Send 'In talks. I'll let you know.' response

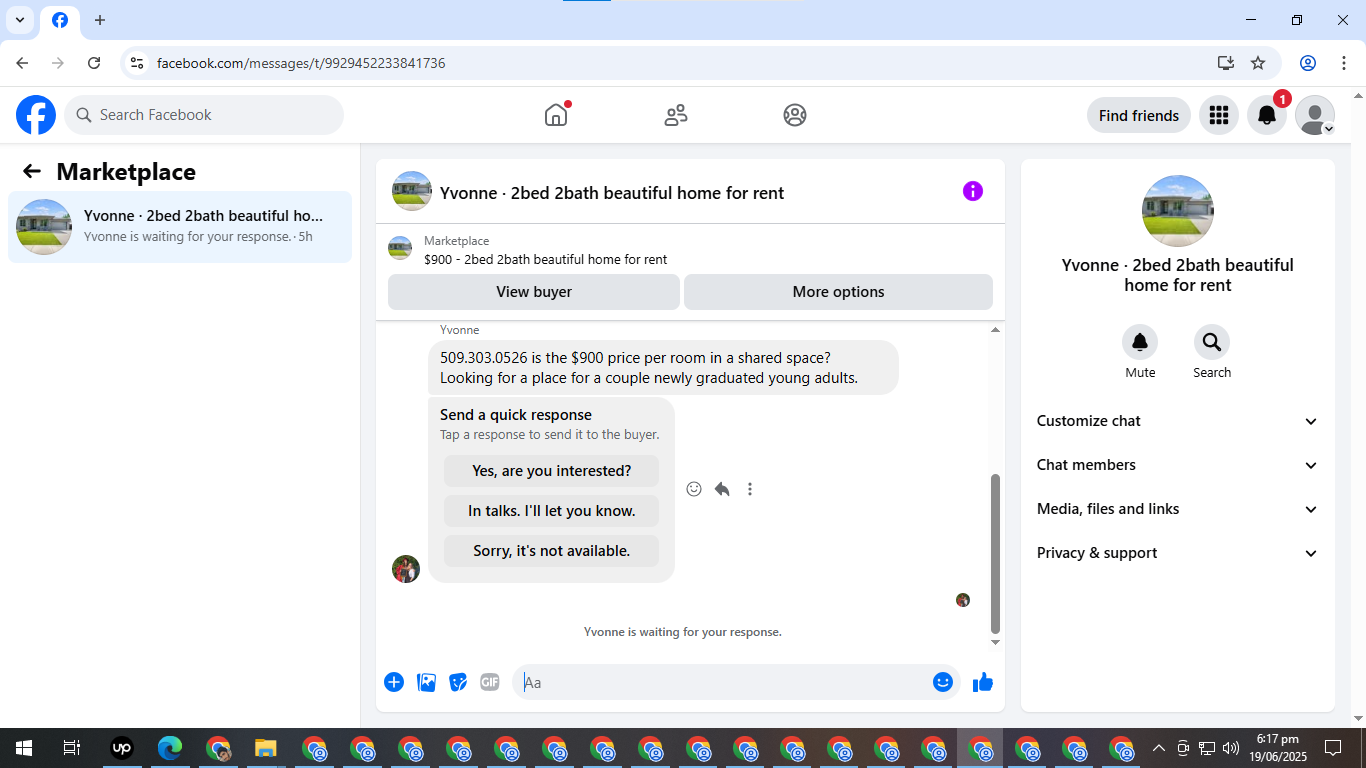(x=552, y=511)
